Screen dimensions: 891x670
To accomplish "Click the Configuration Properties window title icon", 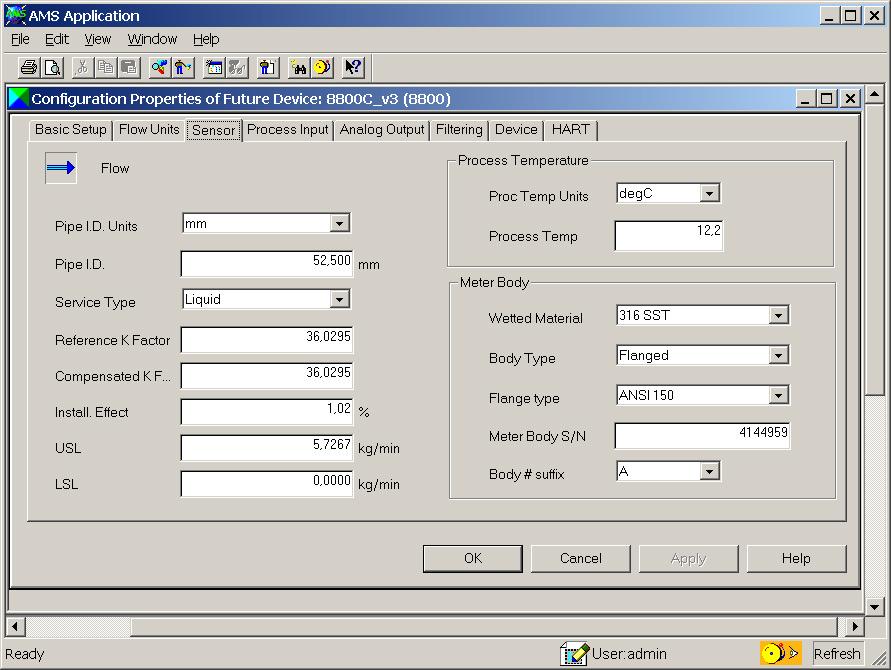I will click(18, 99).
